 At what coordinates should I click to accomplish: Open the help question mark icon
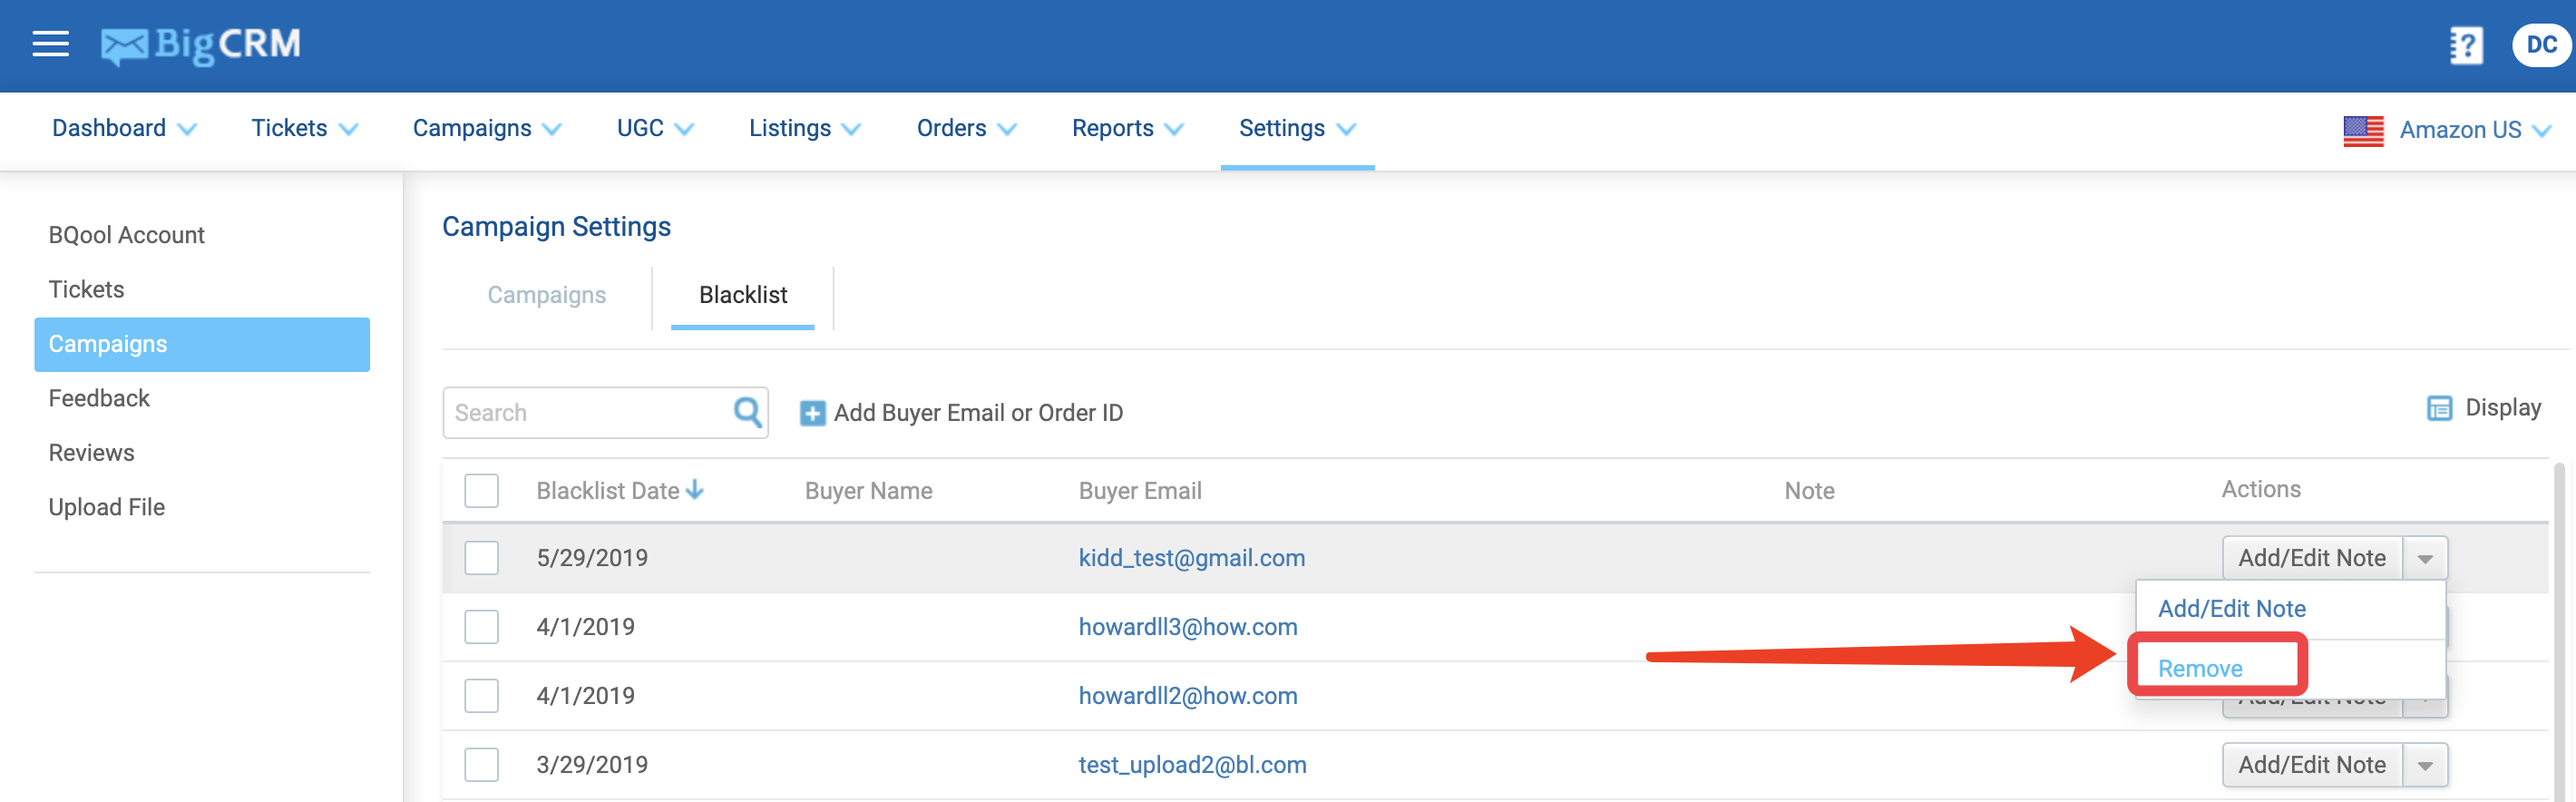2466,45
